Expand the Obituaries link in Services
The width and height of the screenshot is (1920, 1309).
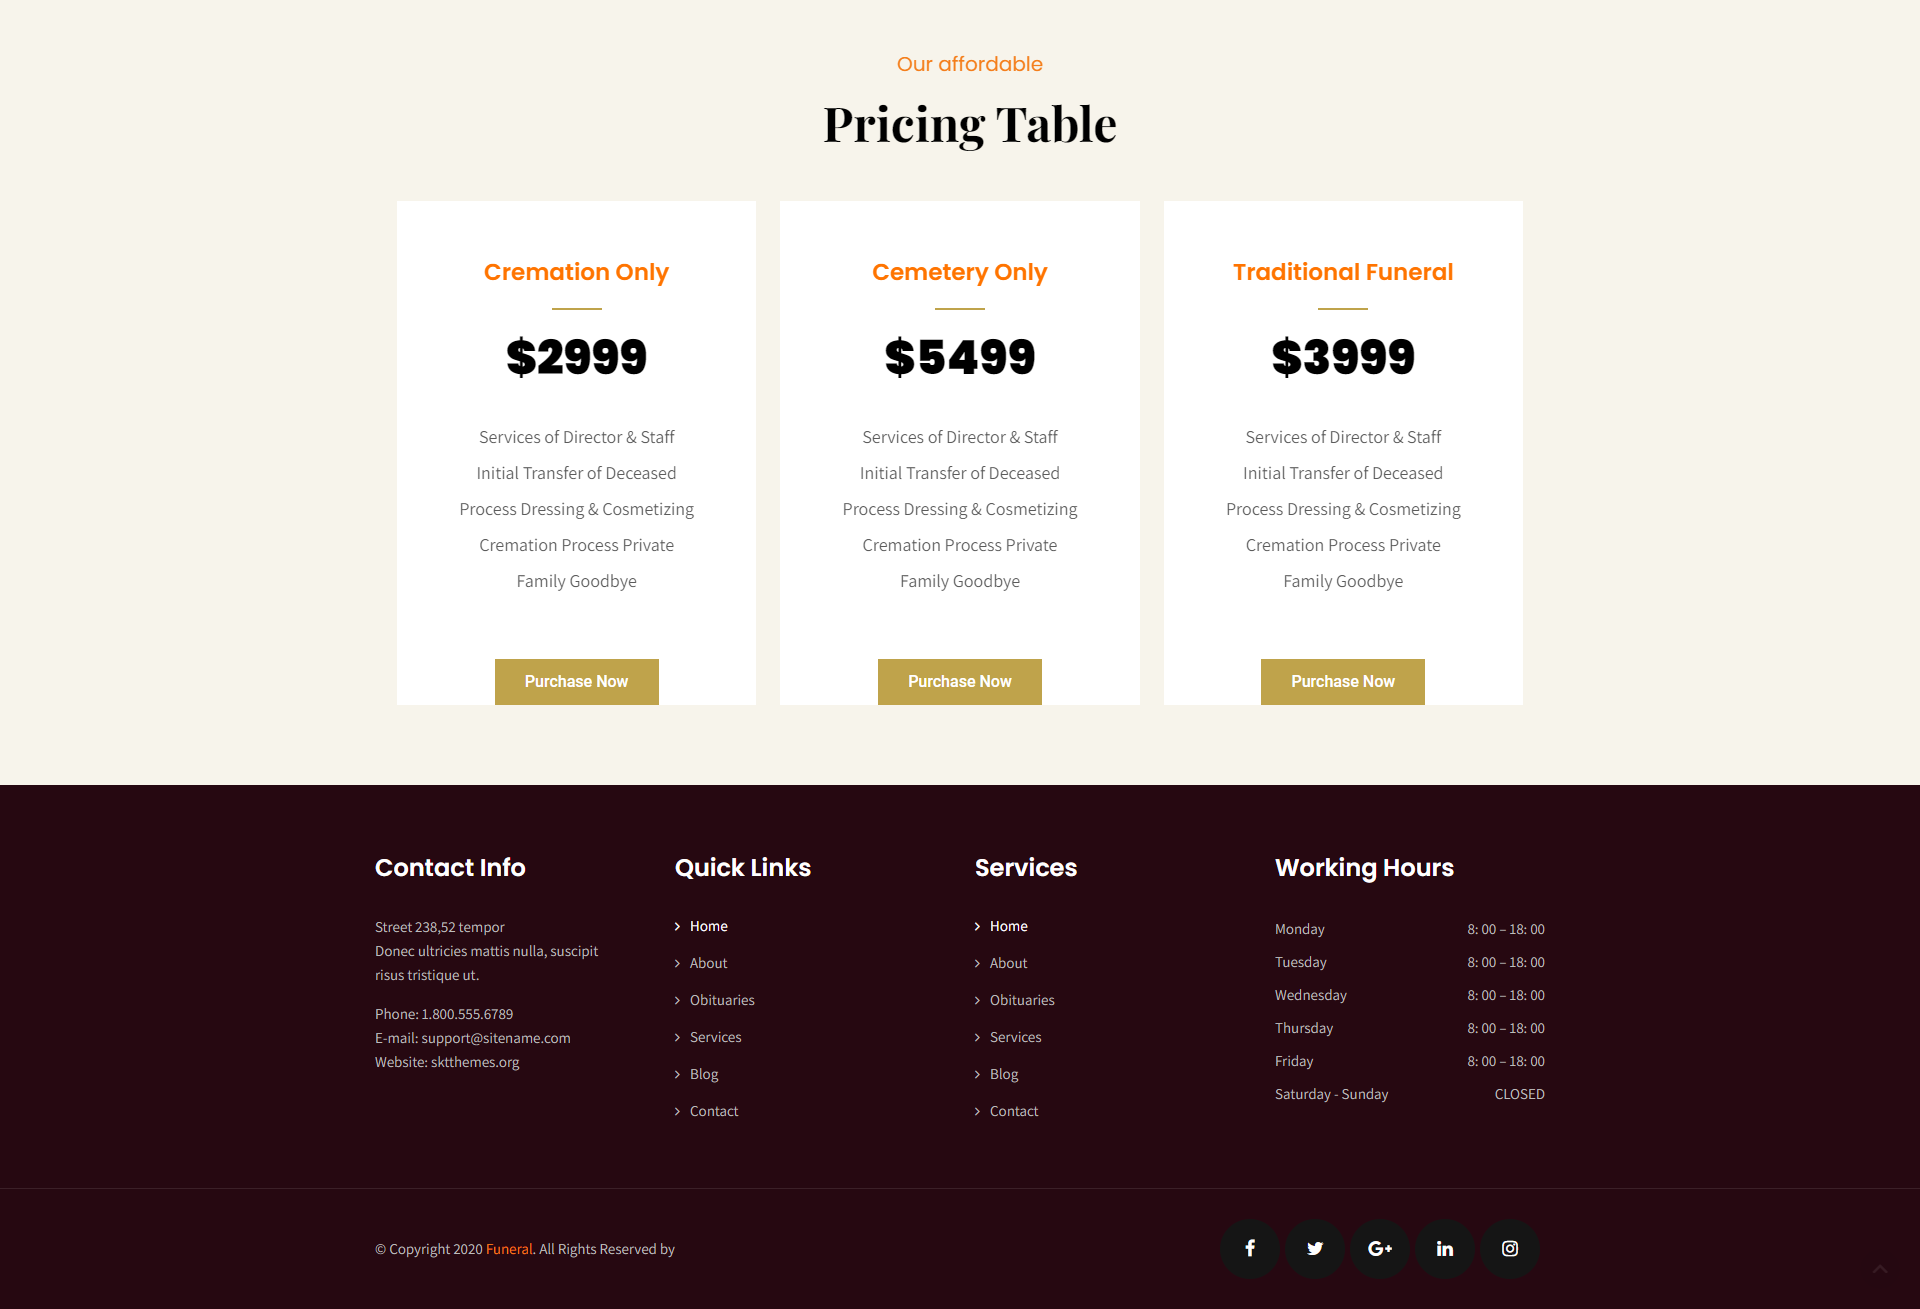(1021, 998)
